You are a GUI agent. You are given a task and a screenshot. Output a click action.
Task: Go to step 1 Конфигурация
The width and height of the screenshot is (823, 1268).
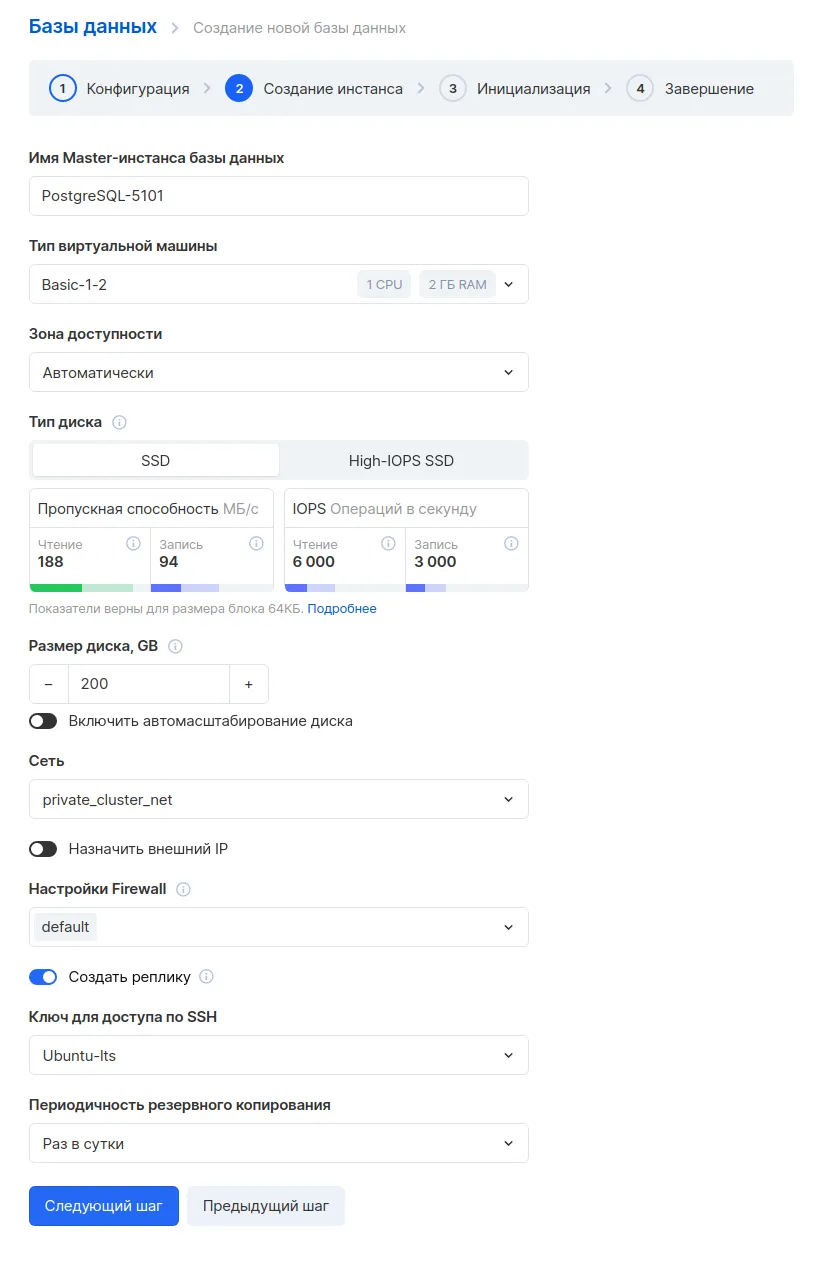click(119, 89)
